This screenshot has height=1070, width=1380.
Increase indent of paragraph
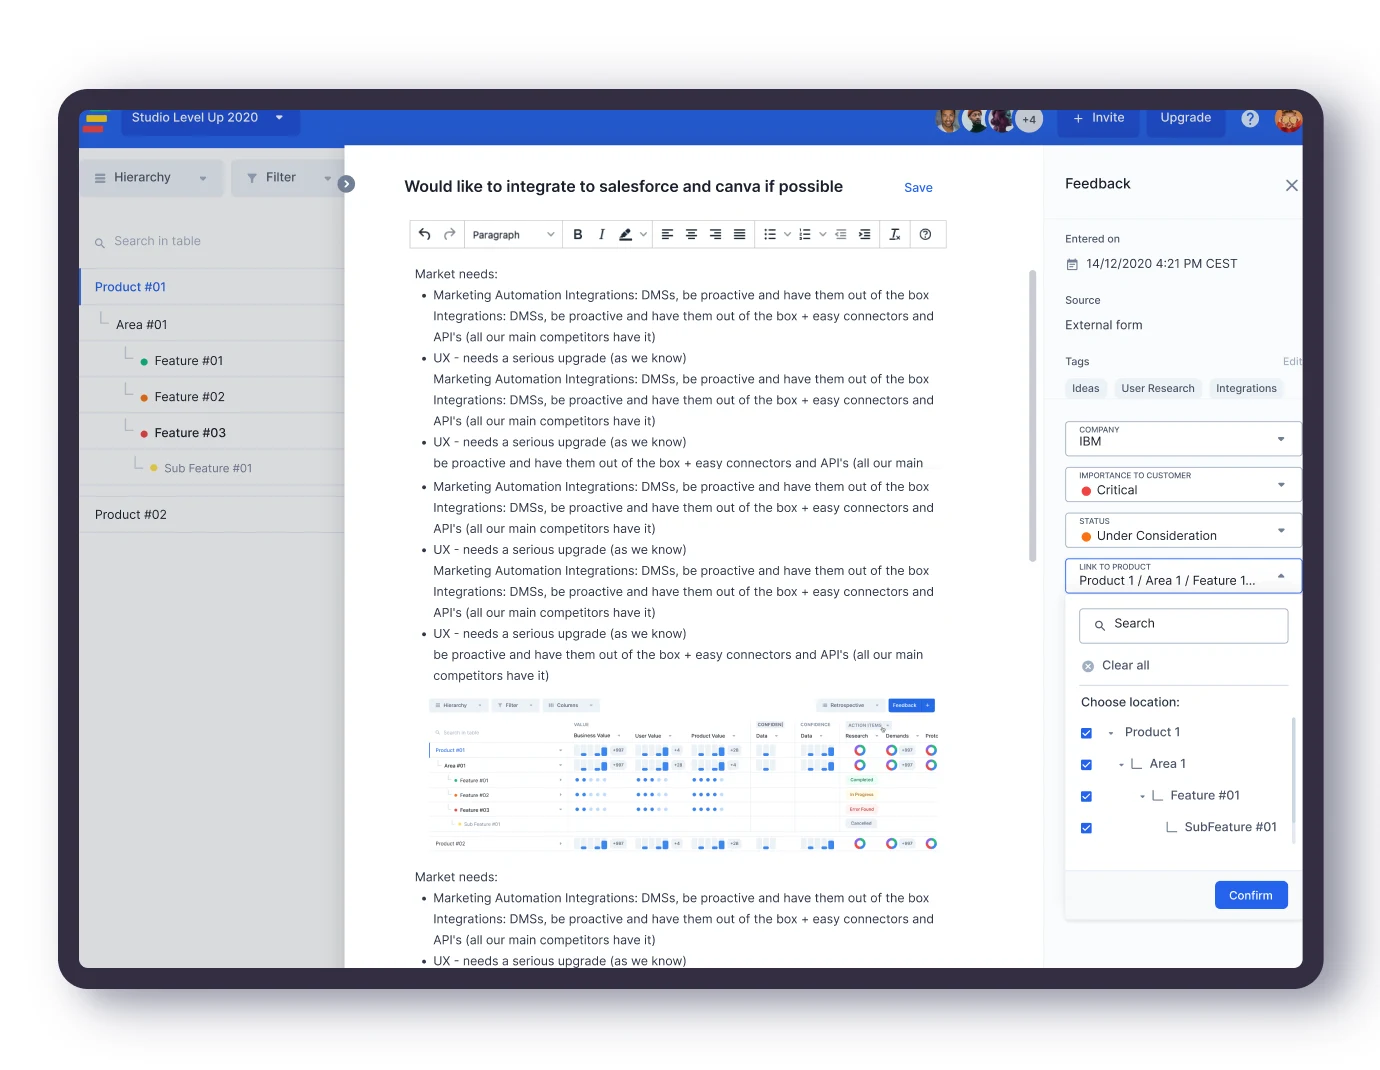pos(865,234)
